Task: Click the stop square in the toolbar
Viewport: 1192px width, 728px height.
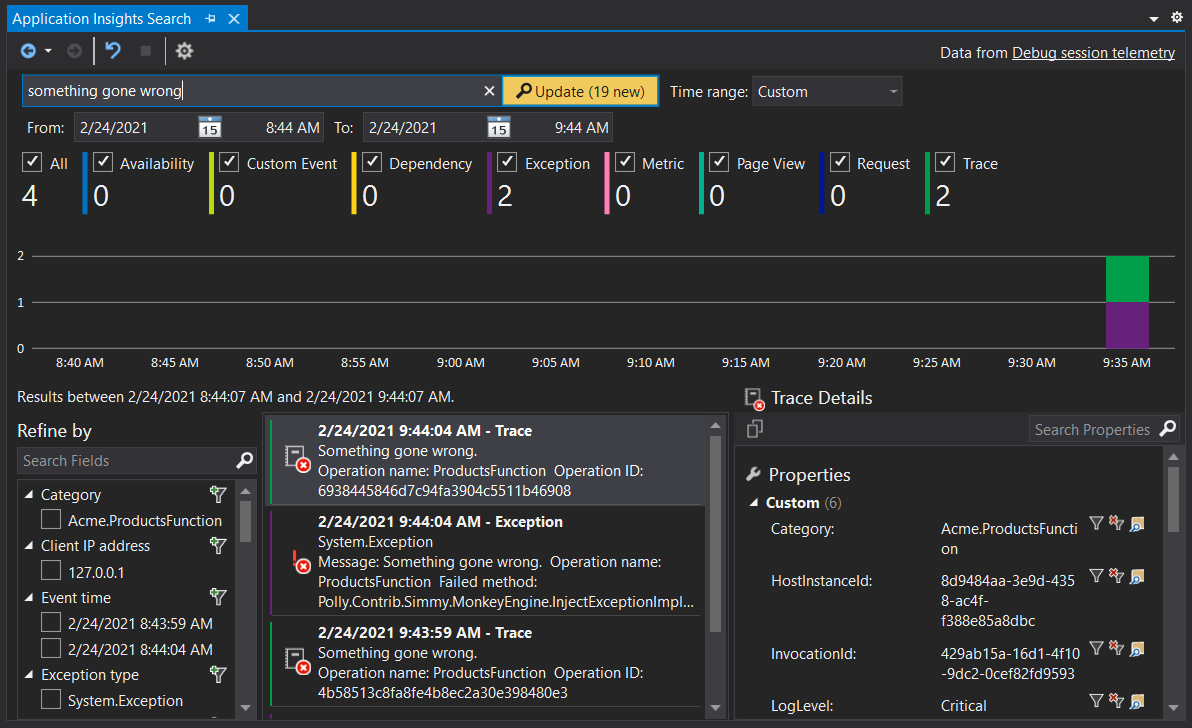Action: [146, 51]
